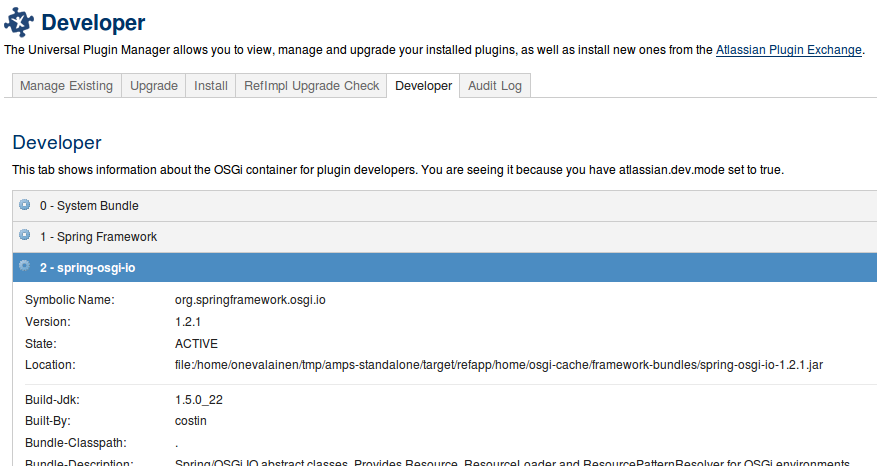Go to the Install tab
Image resolution: width=877 pixels, height=466 pixels.
[211, 86]
